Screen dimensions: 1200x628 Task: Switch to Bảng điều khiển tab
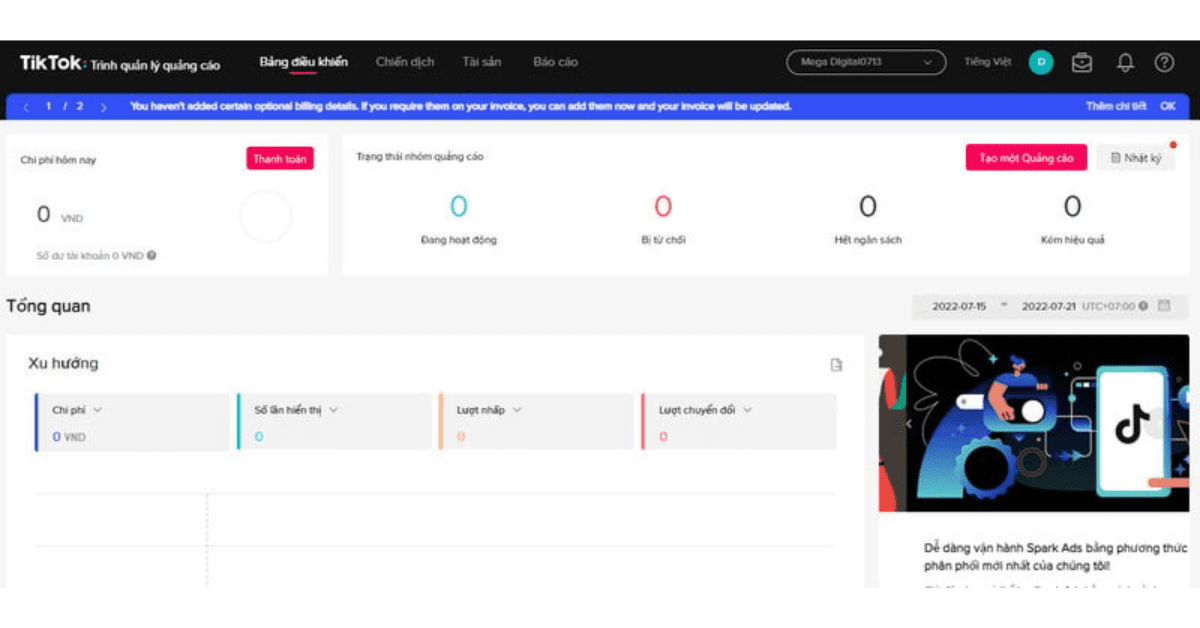click(303, 62)
